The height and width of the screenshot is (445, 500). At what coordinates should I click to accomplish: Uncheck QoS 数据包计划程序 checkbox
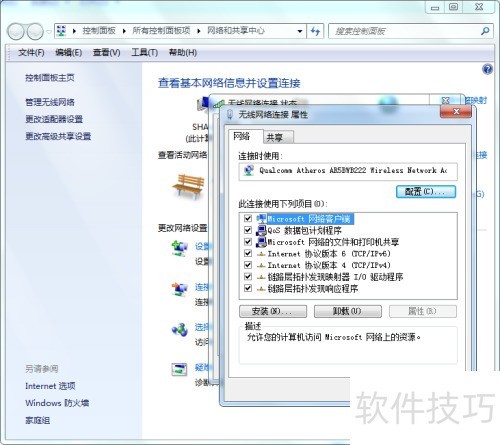tap(248, 230)
